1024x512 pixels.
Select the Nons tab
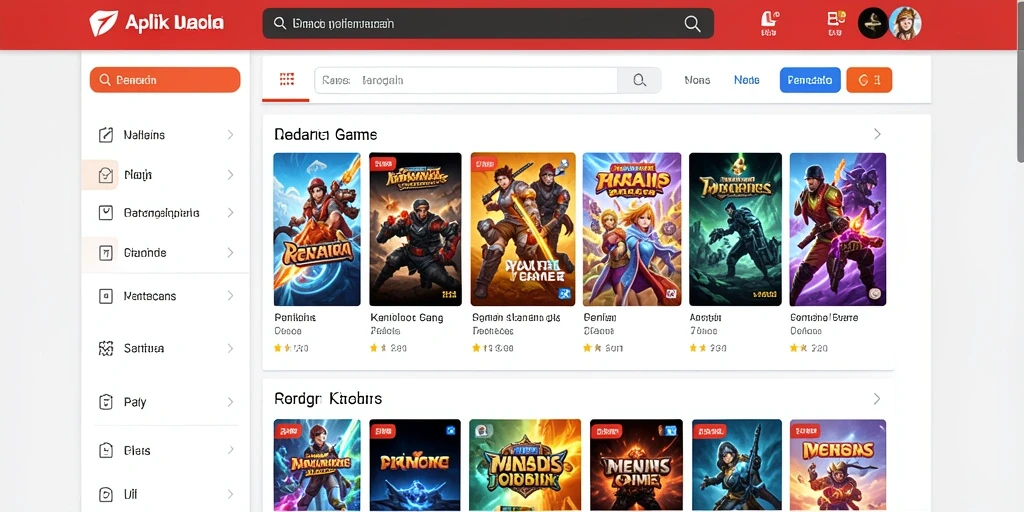pos(697,80)
